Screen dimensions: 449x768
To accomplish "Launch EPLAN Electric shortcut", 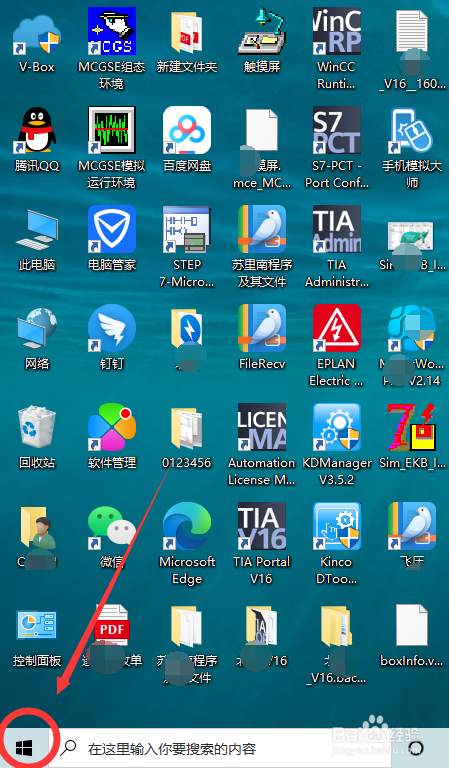I will pyautogui.click(x=337, y=328).
